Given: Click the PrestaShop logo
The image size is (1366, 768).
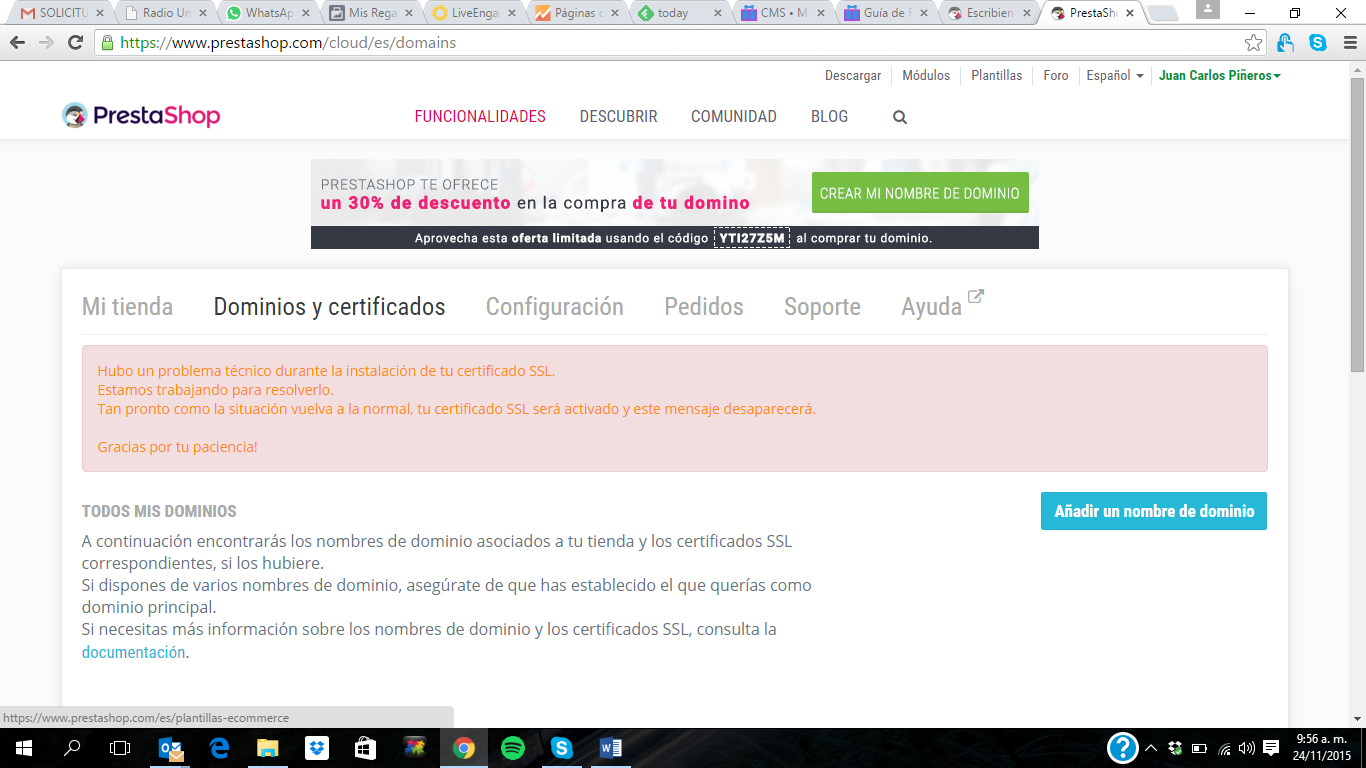Looking at the screenshot, I should point(141,116).
